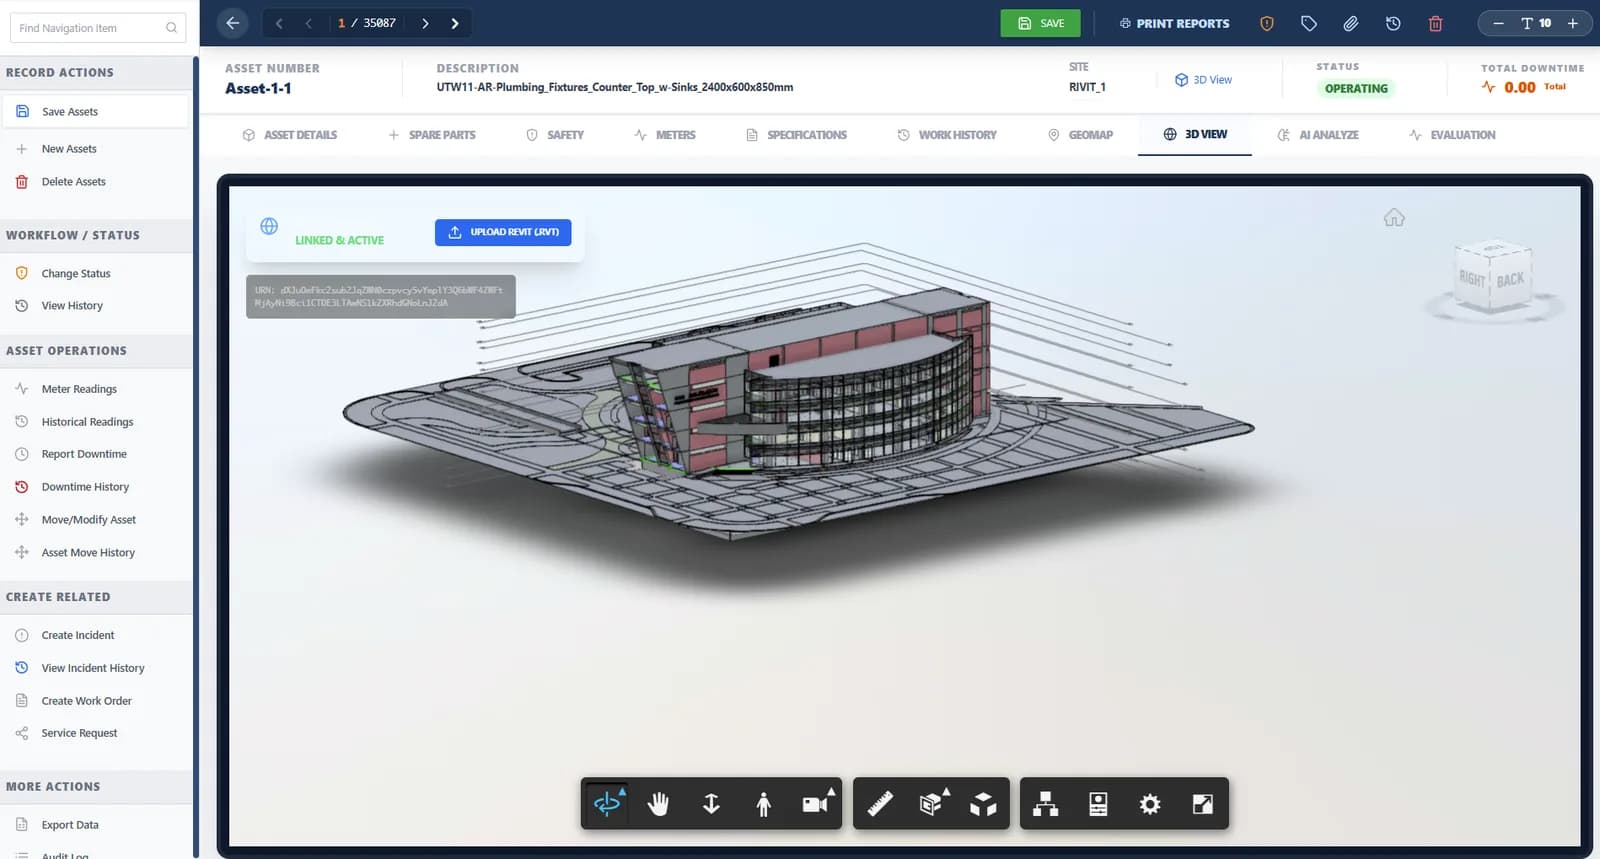The image size is (1600, 859).
Task: Go back with the arrow button
Action: pyautogui.click(x=232, y=23)
